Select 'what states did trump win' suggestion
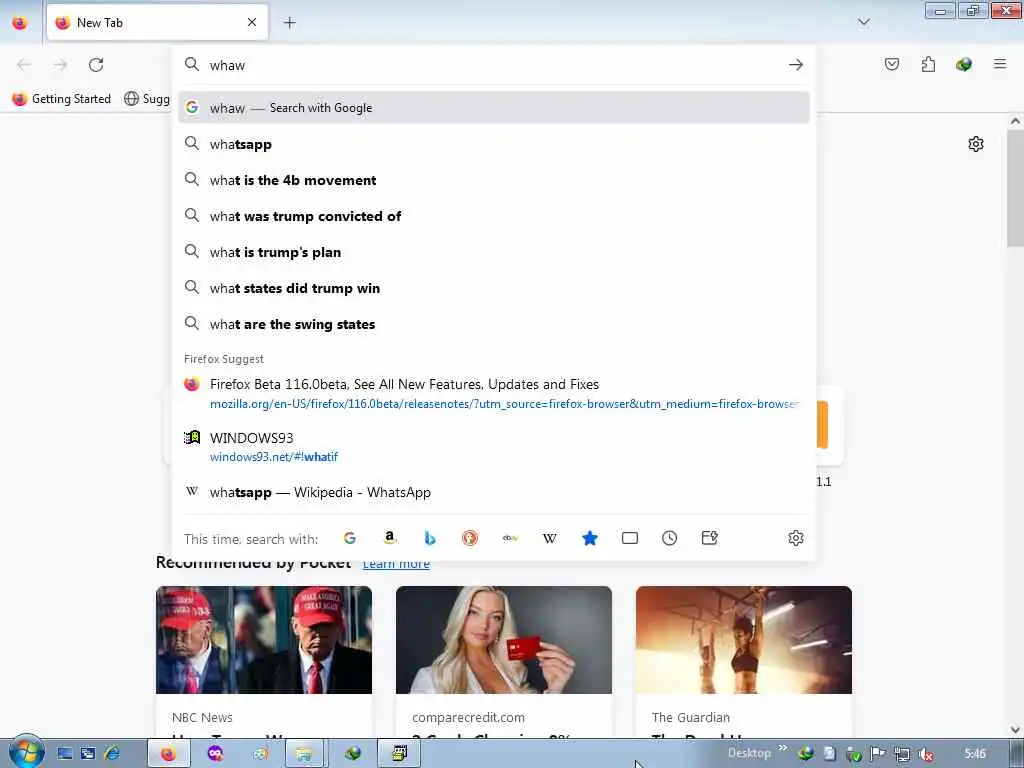 494,288
